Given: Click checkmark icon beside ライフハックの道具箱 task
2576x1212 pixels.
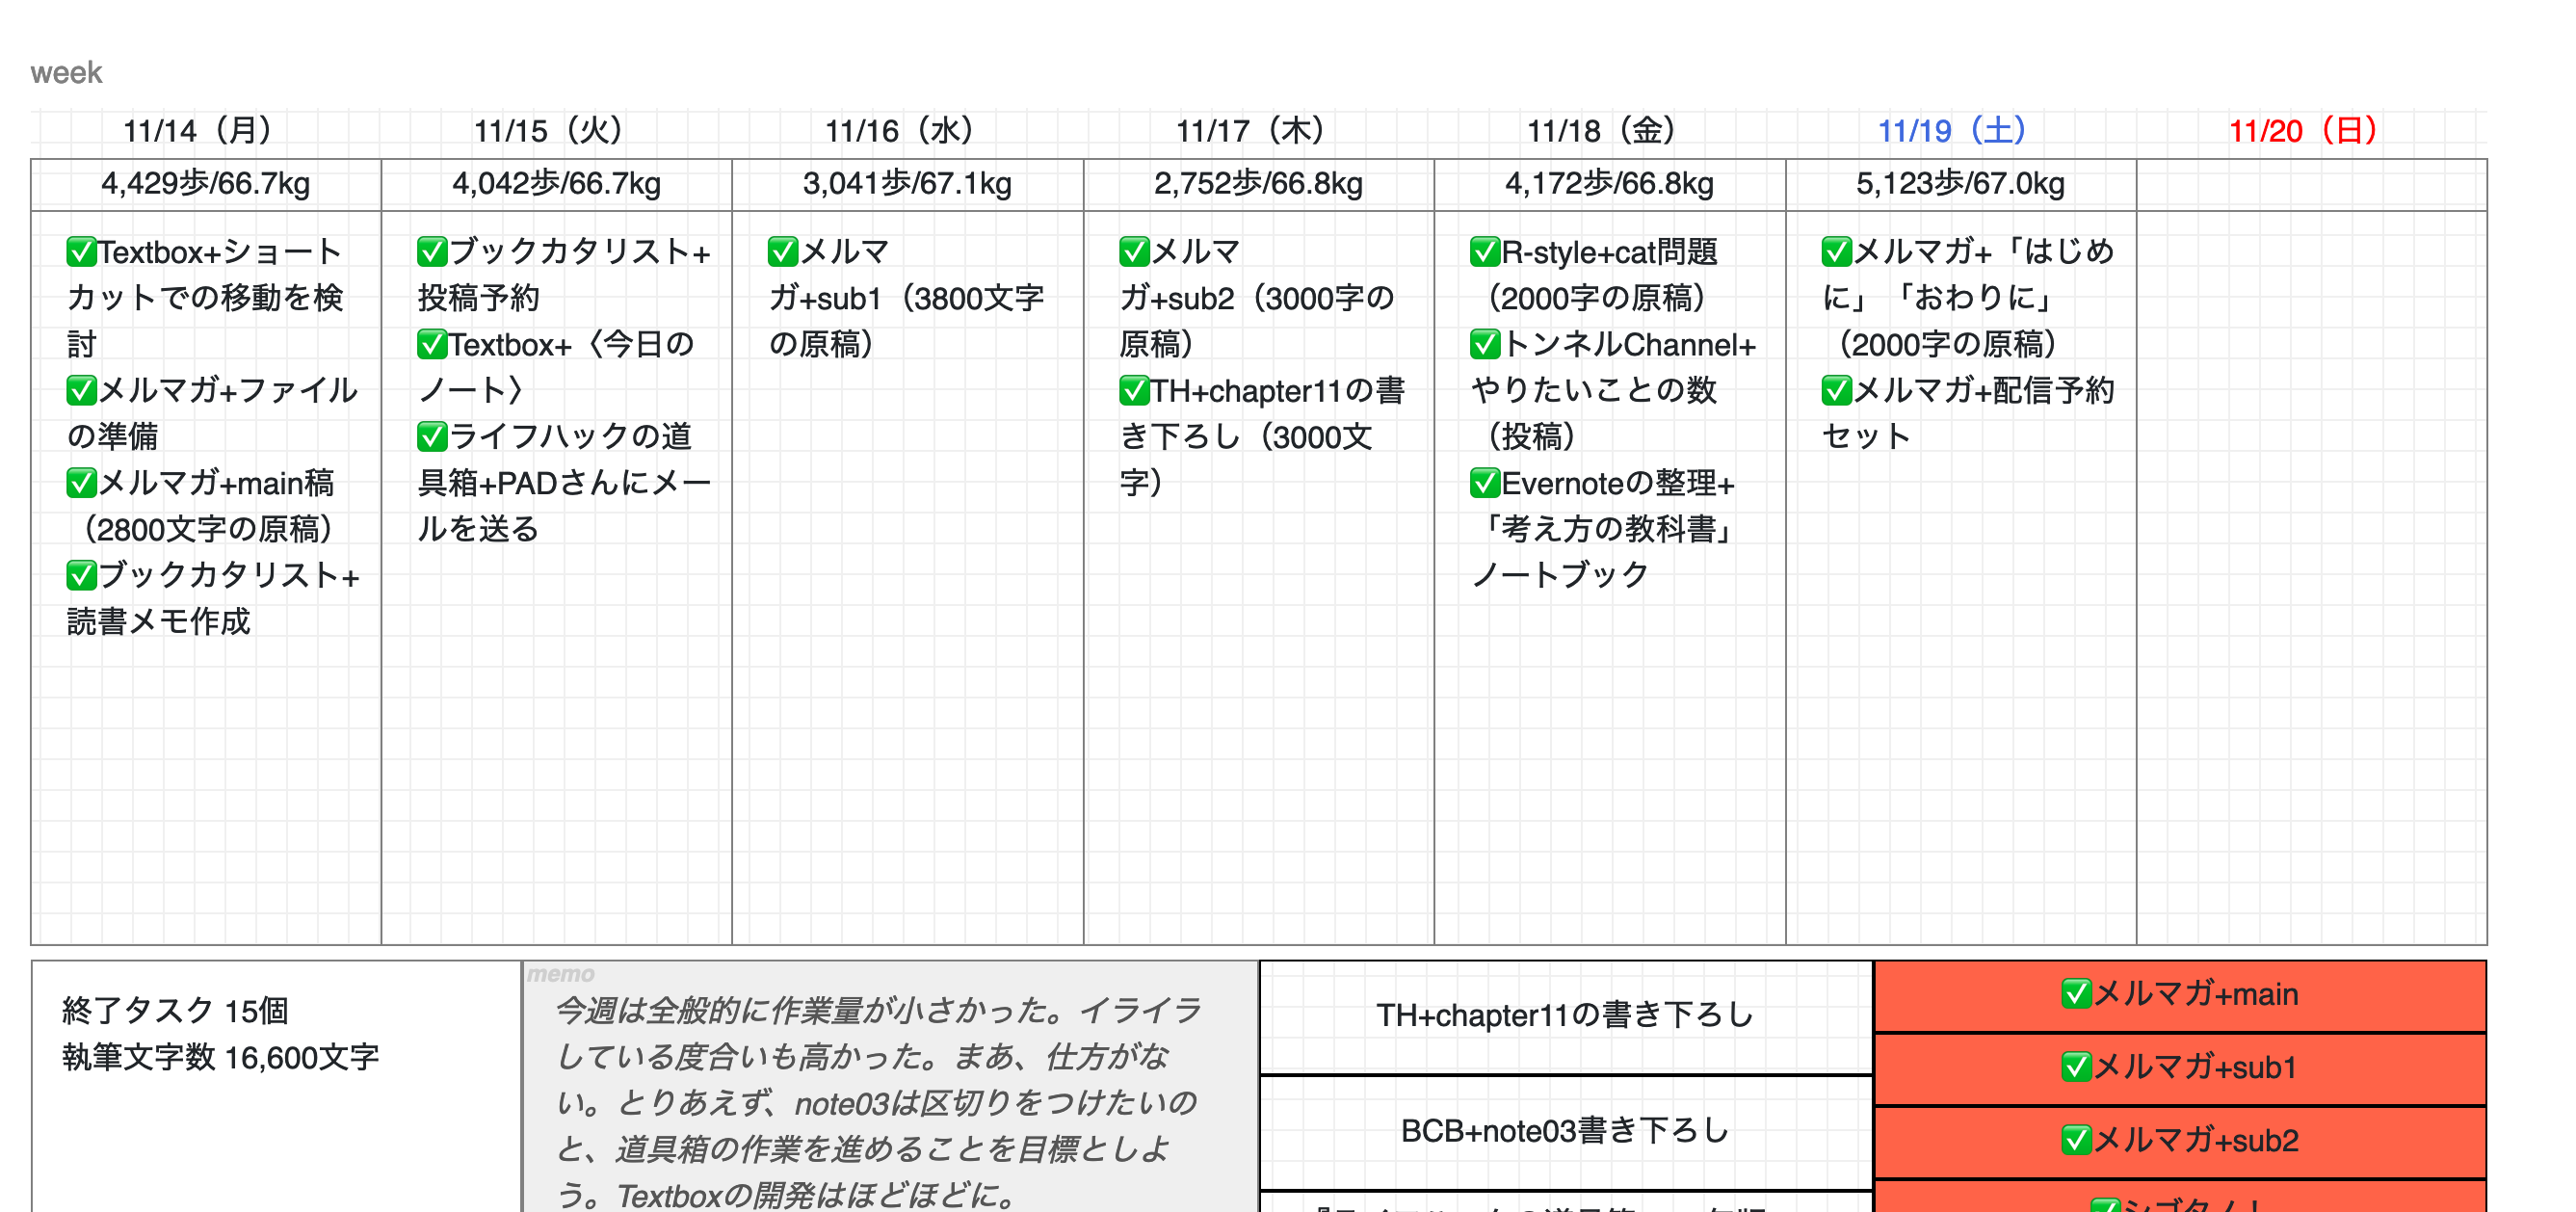Looking at the screenshot, I should pos(432,436).
